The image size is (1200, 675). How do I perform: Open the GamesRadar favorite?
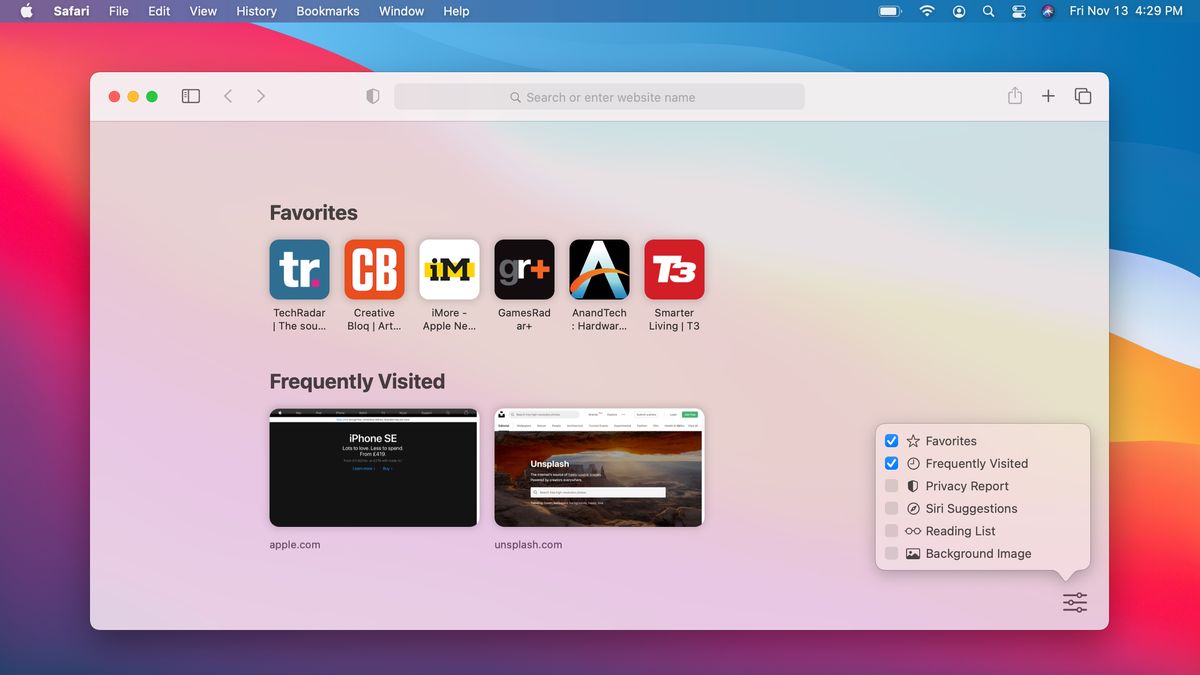(524, 268)
